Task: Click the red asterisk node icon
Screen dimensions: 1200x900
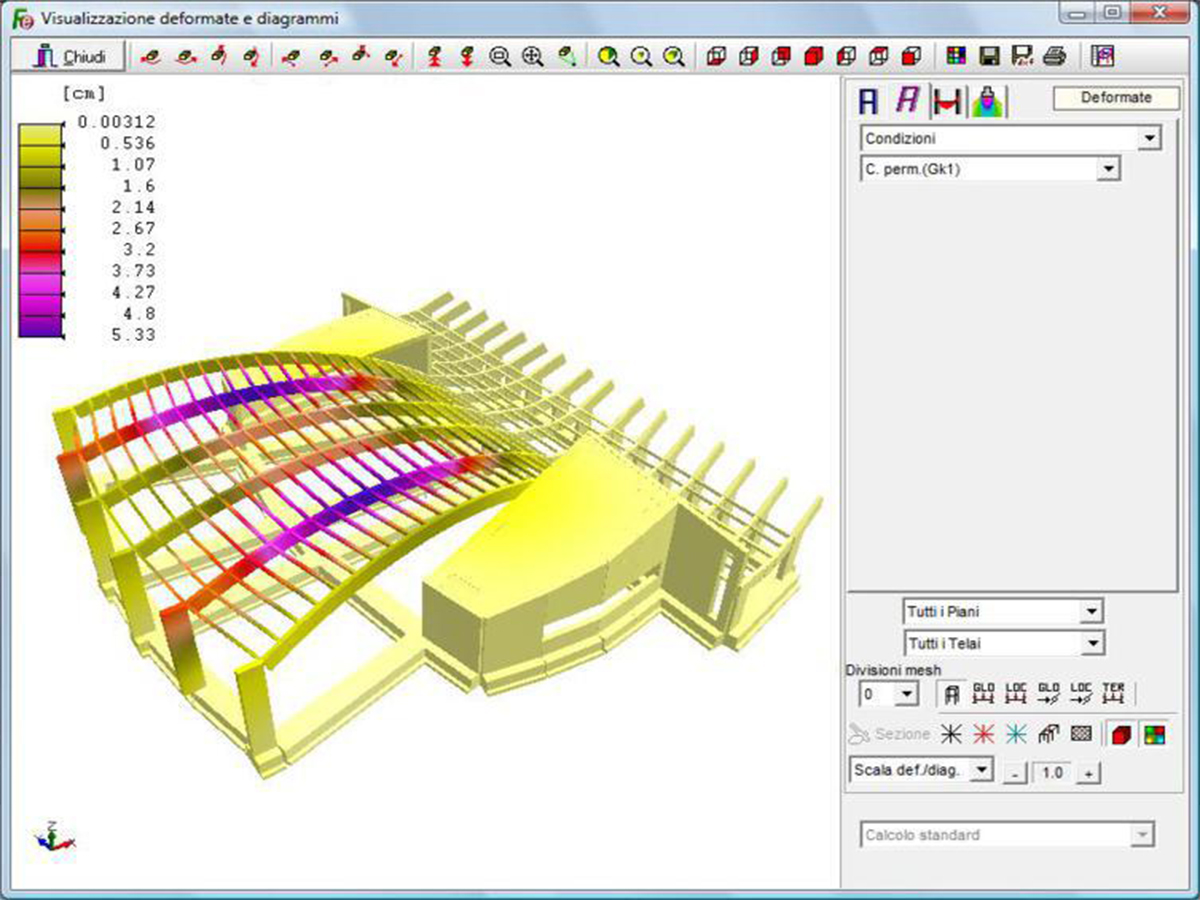Action: [984, 735]
